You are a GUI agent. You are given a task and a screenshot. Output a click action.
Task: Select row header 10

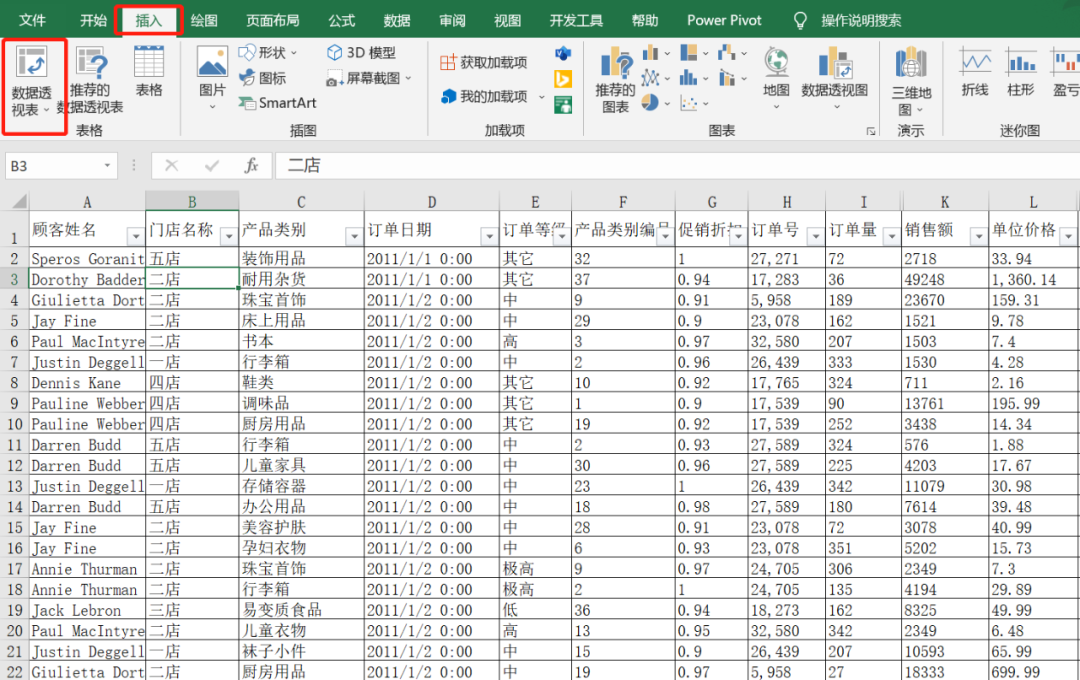click(x=14, y=424)
